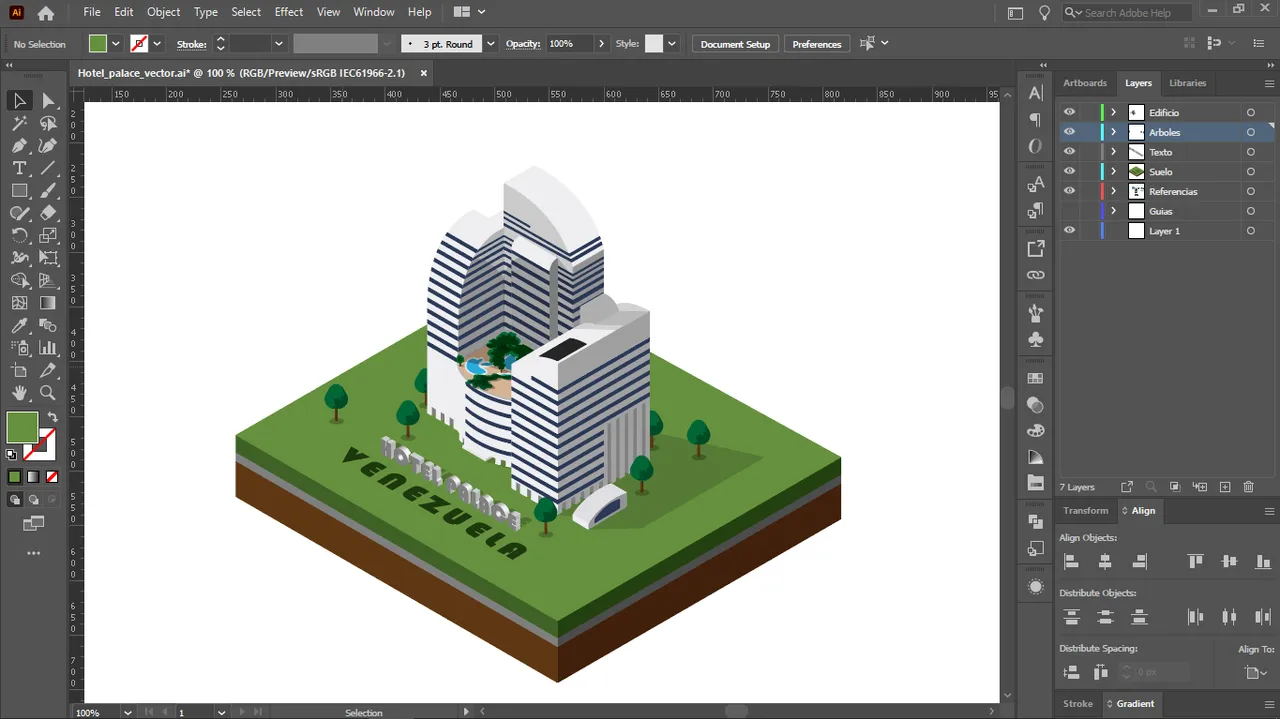Select the Hand tool
Image resolution: width=1280 pixels, height=719 pixels.
[19, 393]
